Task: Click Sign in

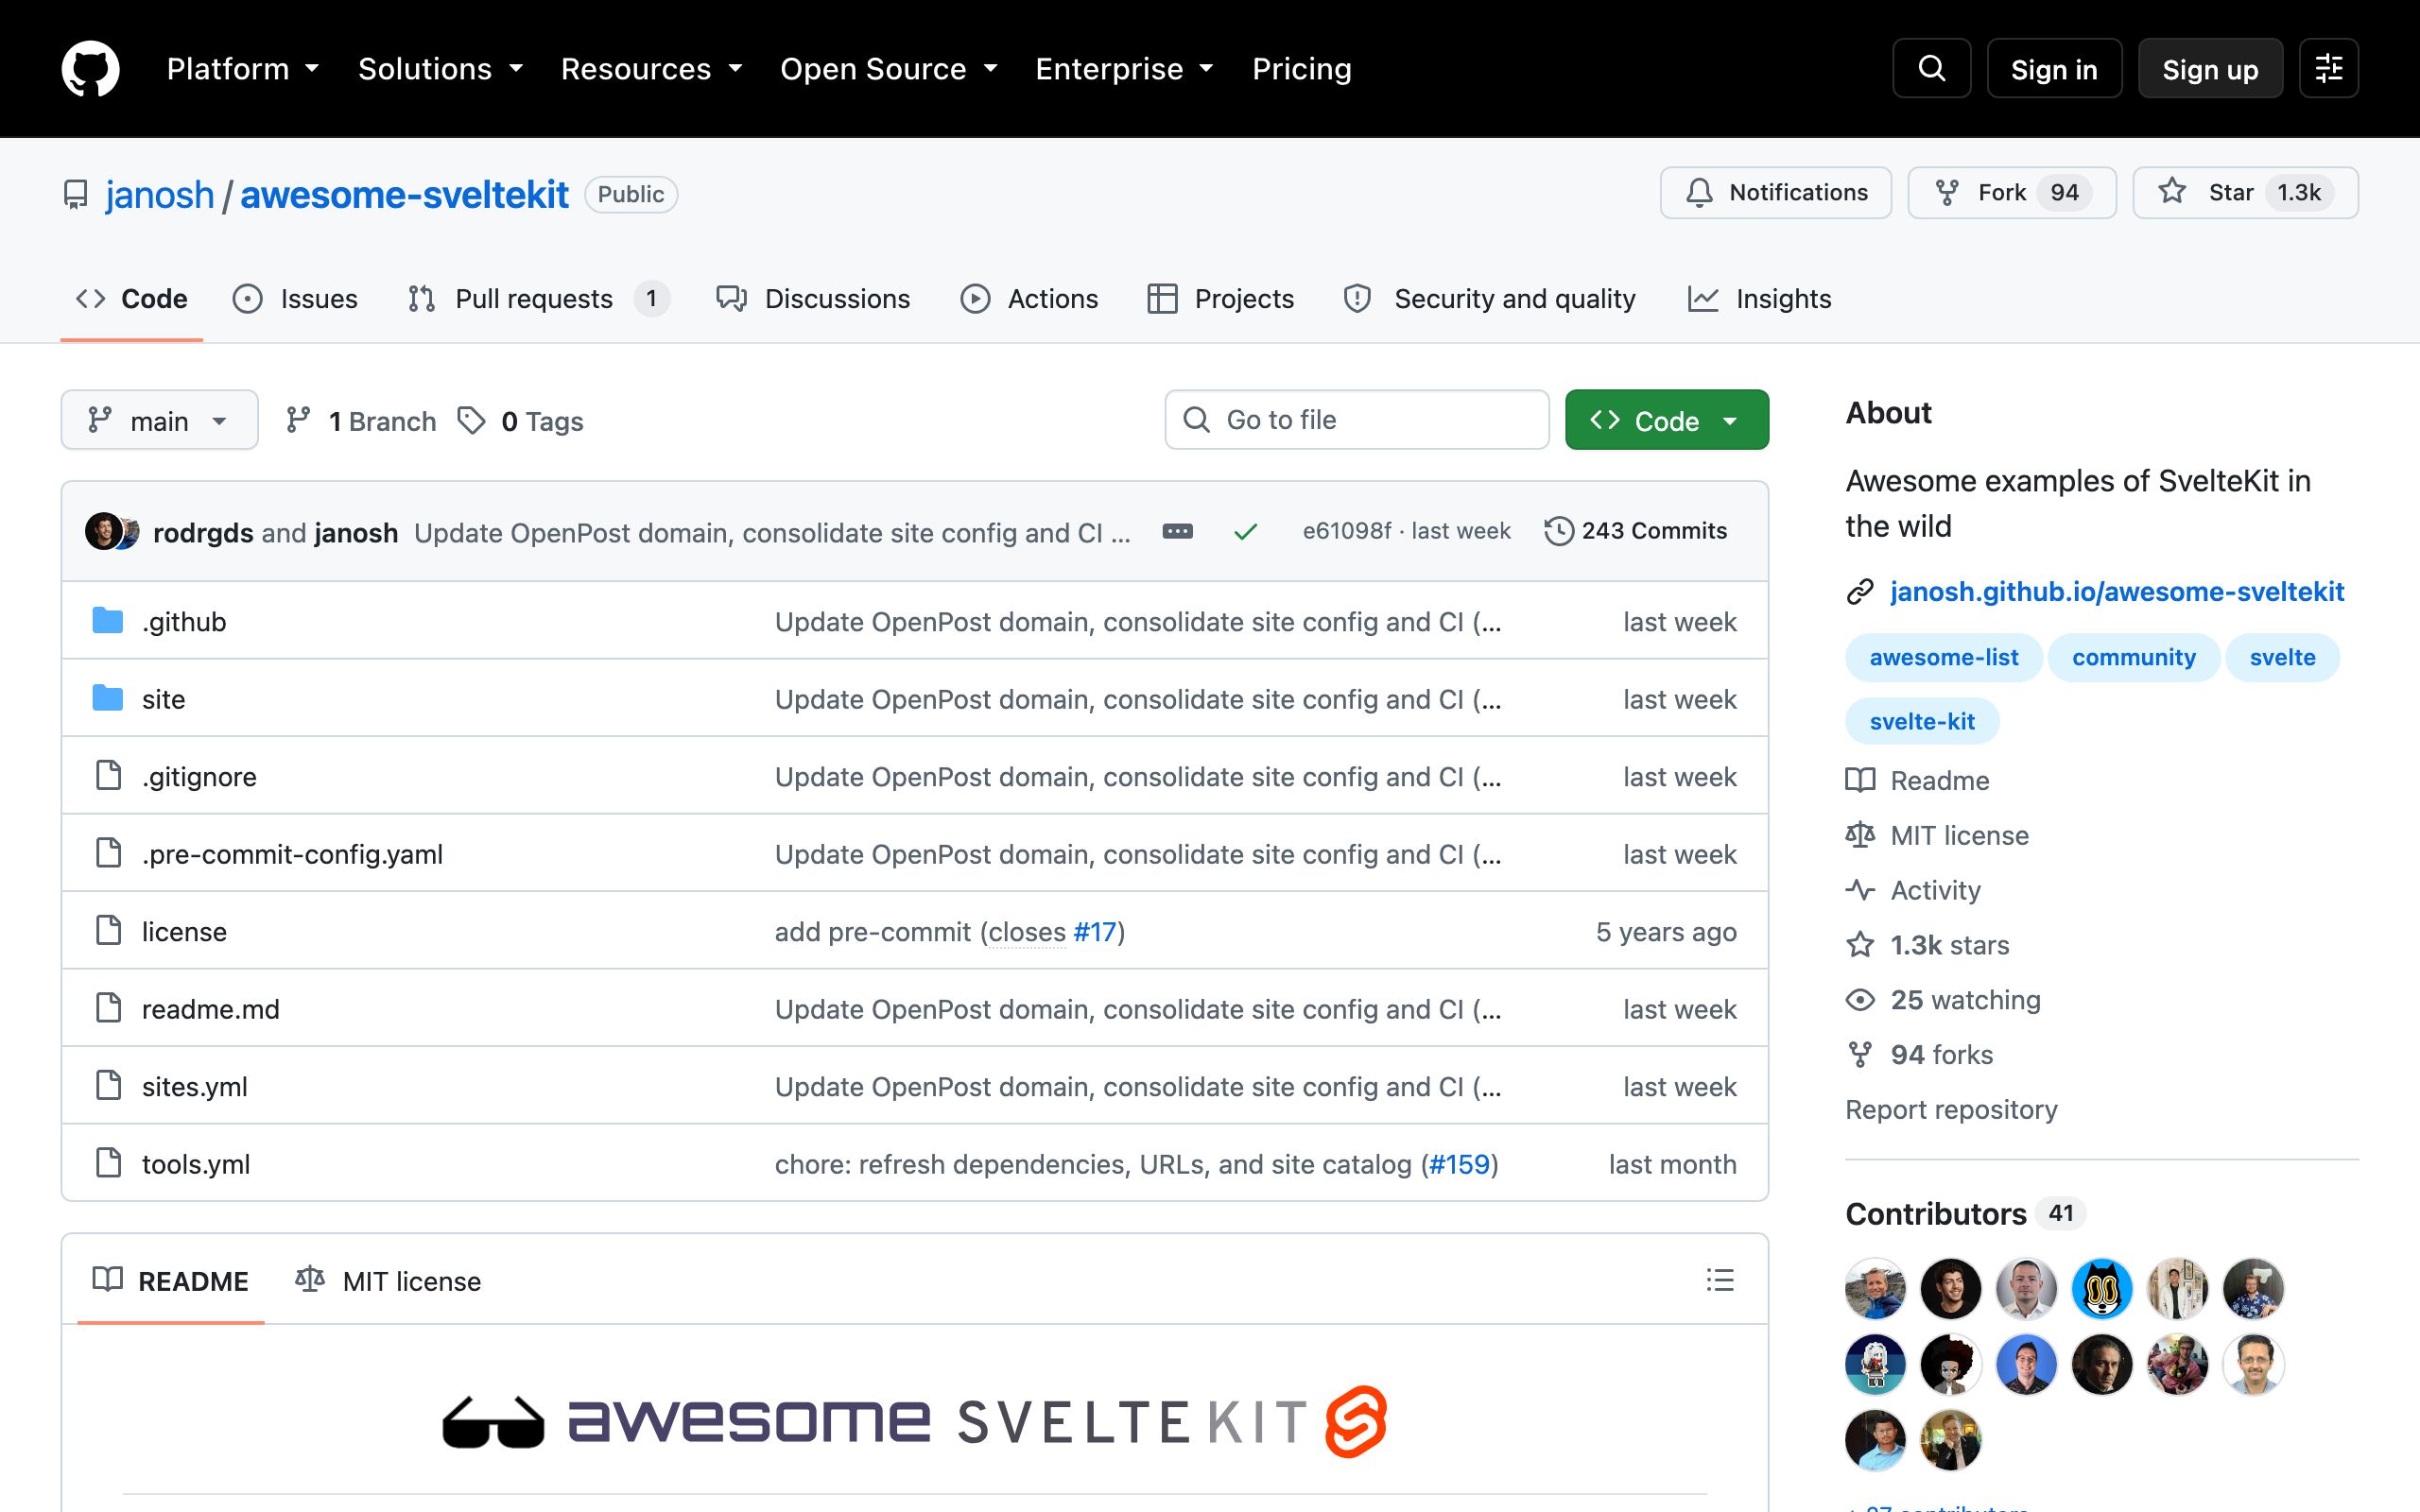Action: click(2054, 69)
